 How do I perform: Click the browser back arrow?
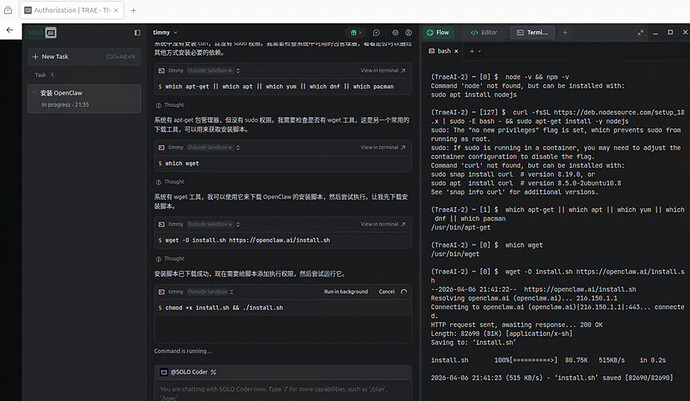[10, 31]
